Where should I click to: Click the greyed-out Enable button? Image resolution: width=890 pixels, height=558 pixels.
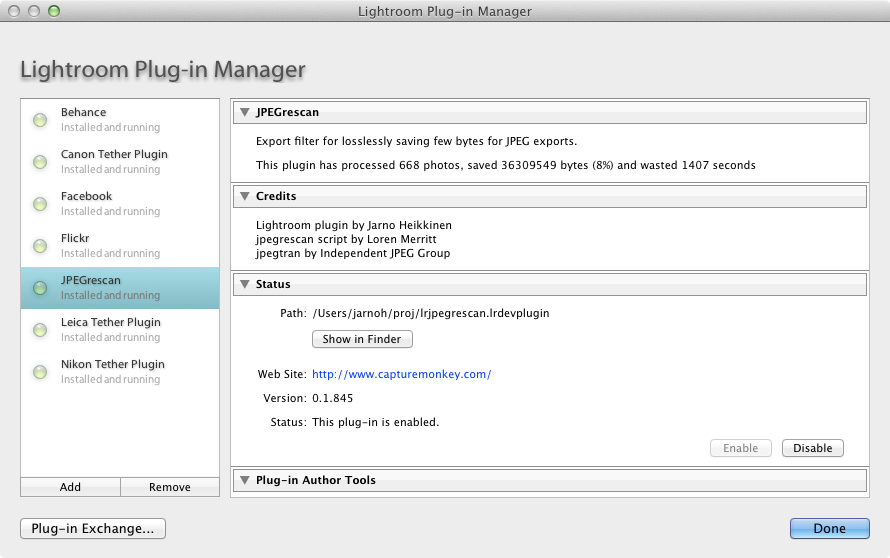click(741, 448)
